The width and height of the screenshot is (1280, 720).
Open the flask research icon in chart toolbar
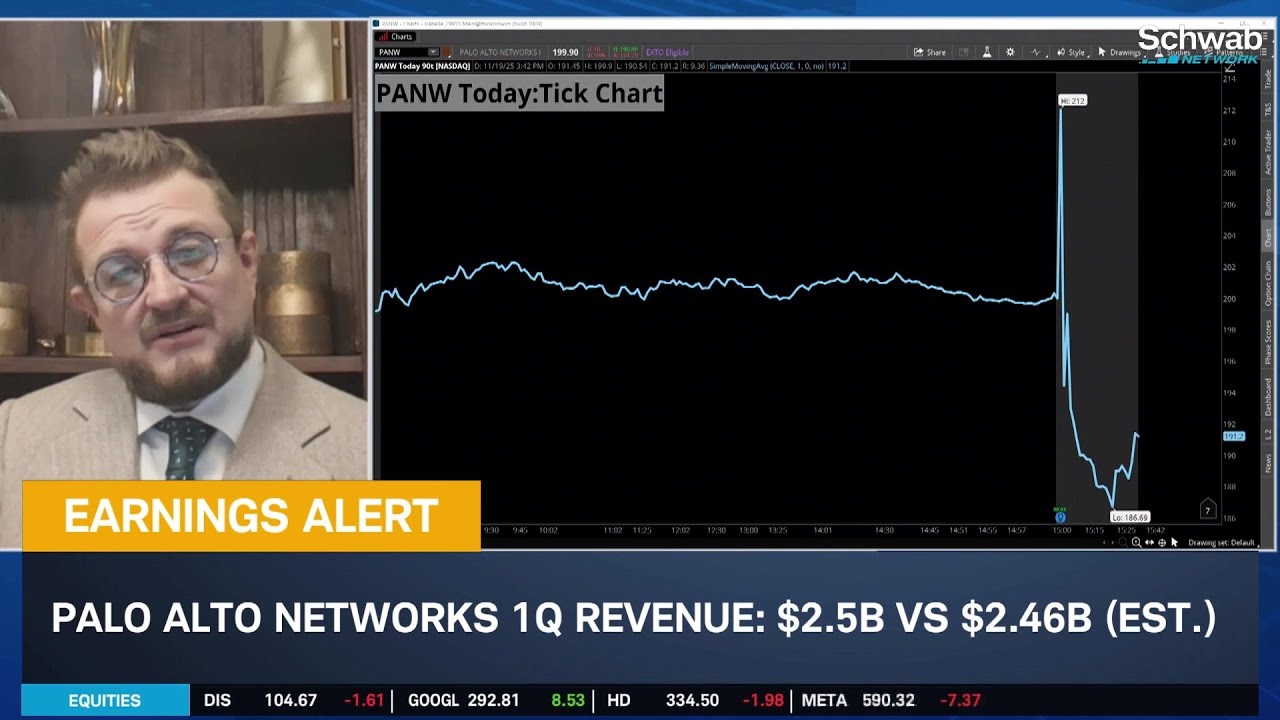(x=987, y=52)
